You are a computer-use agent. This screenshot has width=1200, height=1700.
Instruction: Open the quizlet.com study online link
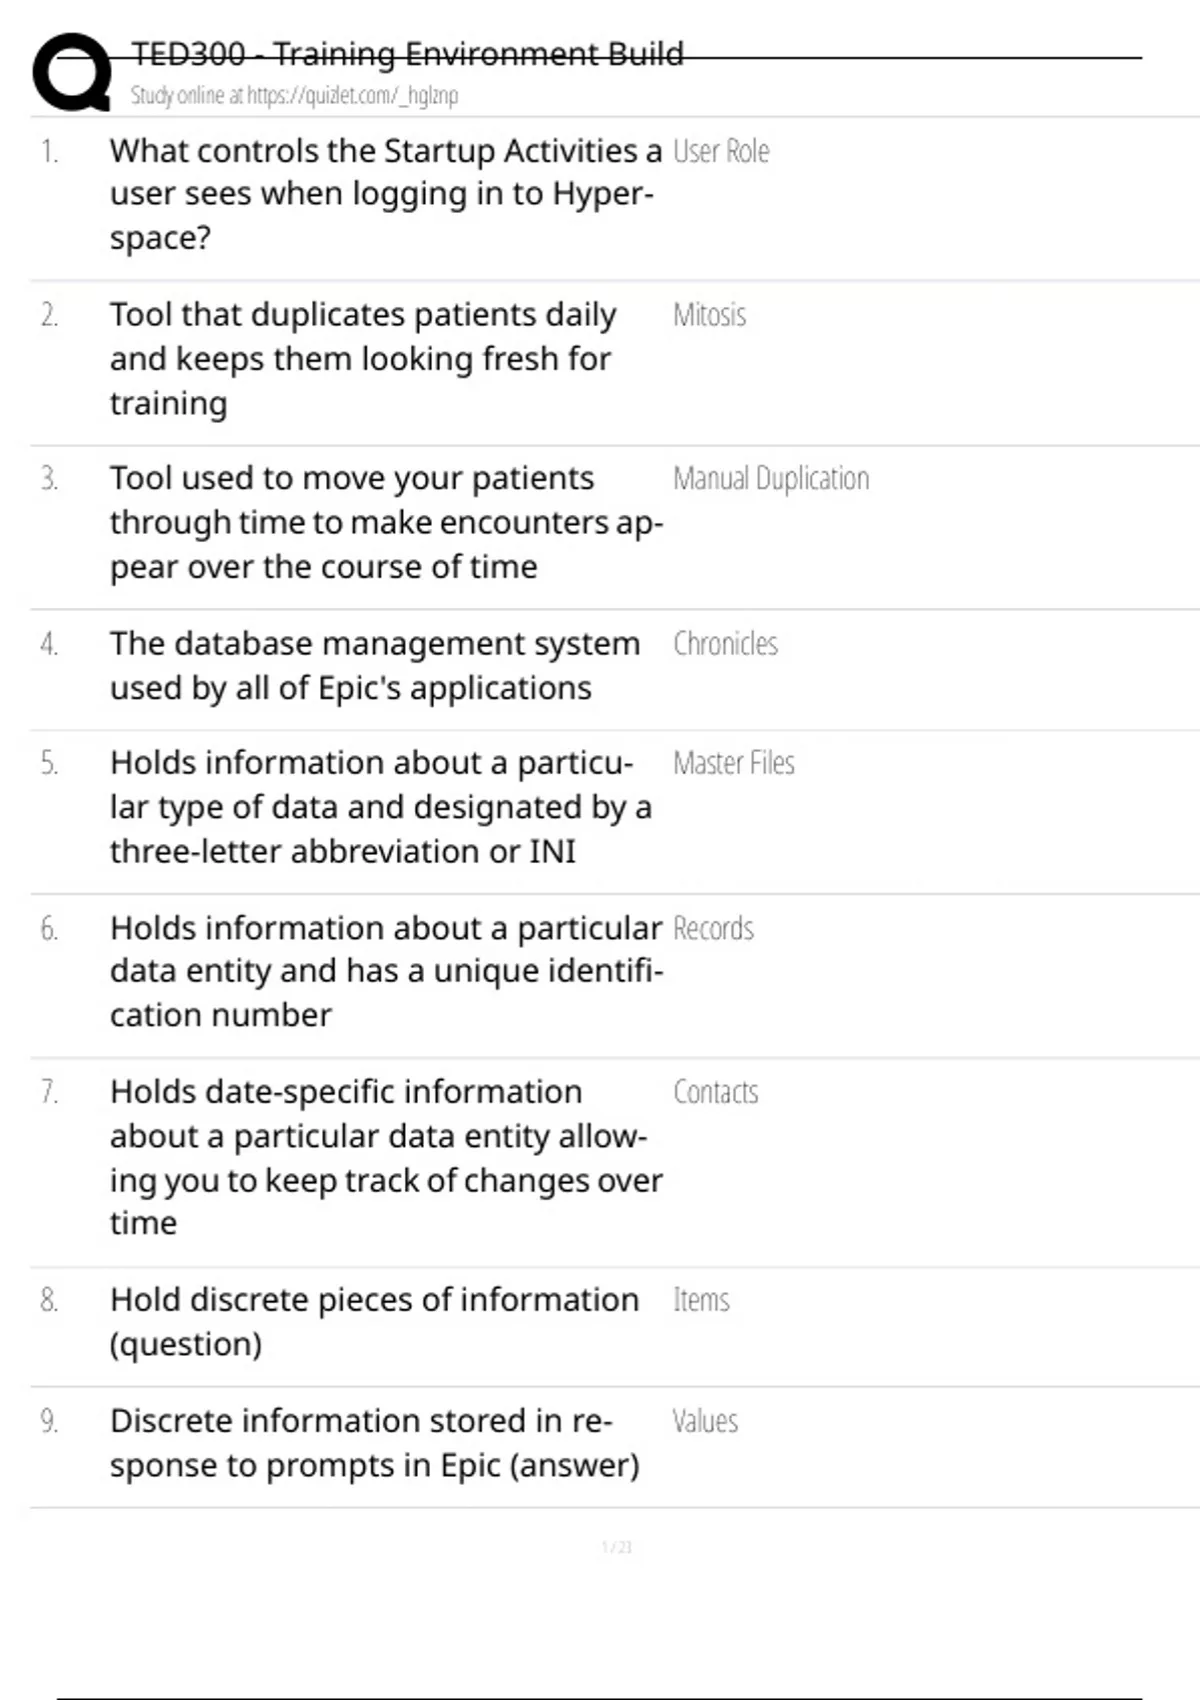[294, 96]
